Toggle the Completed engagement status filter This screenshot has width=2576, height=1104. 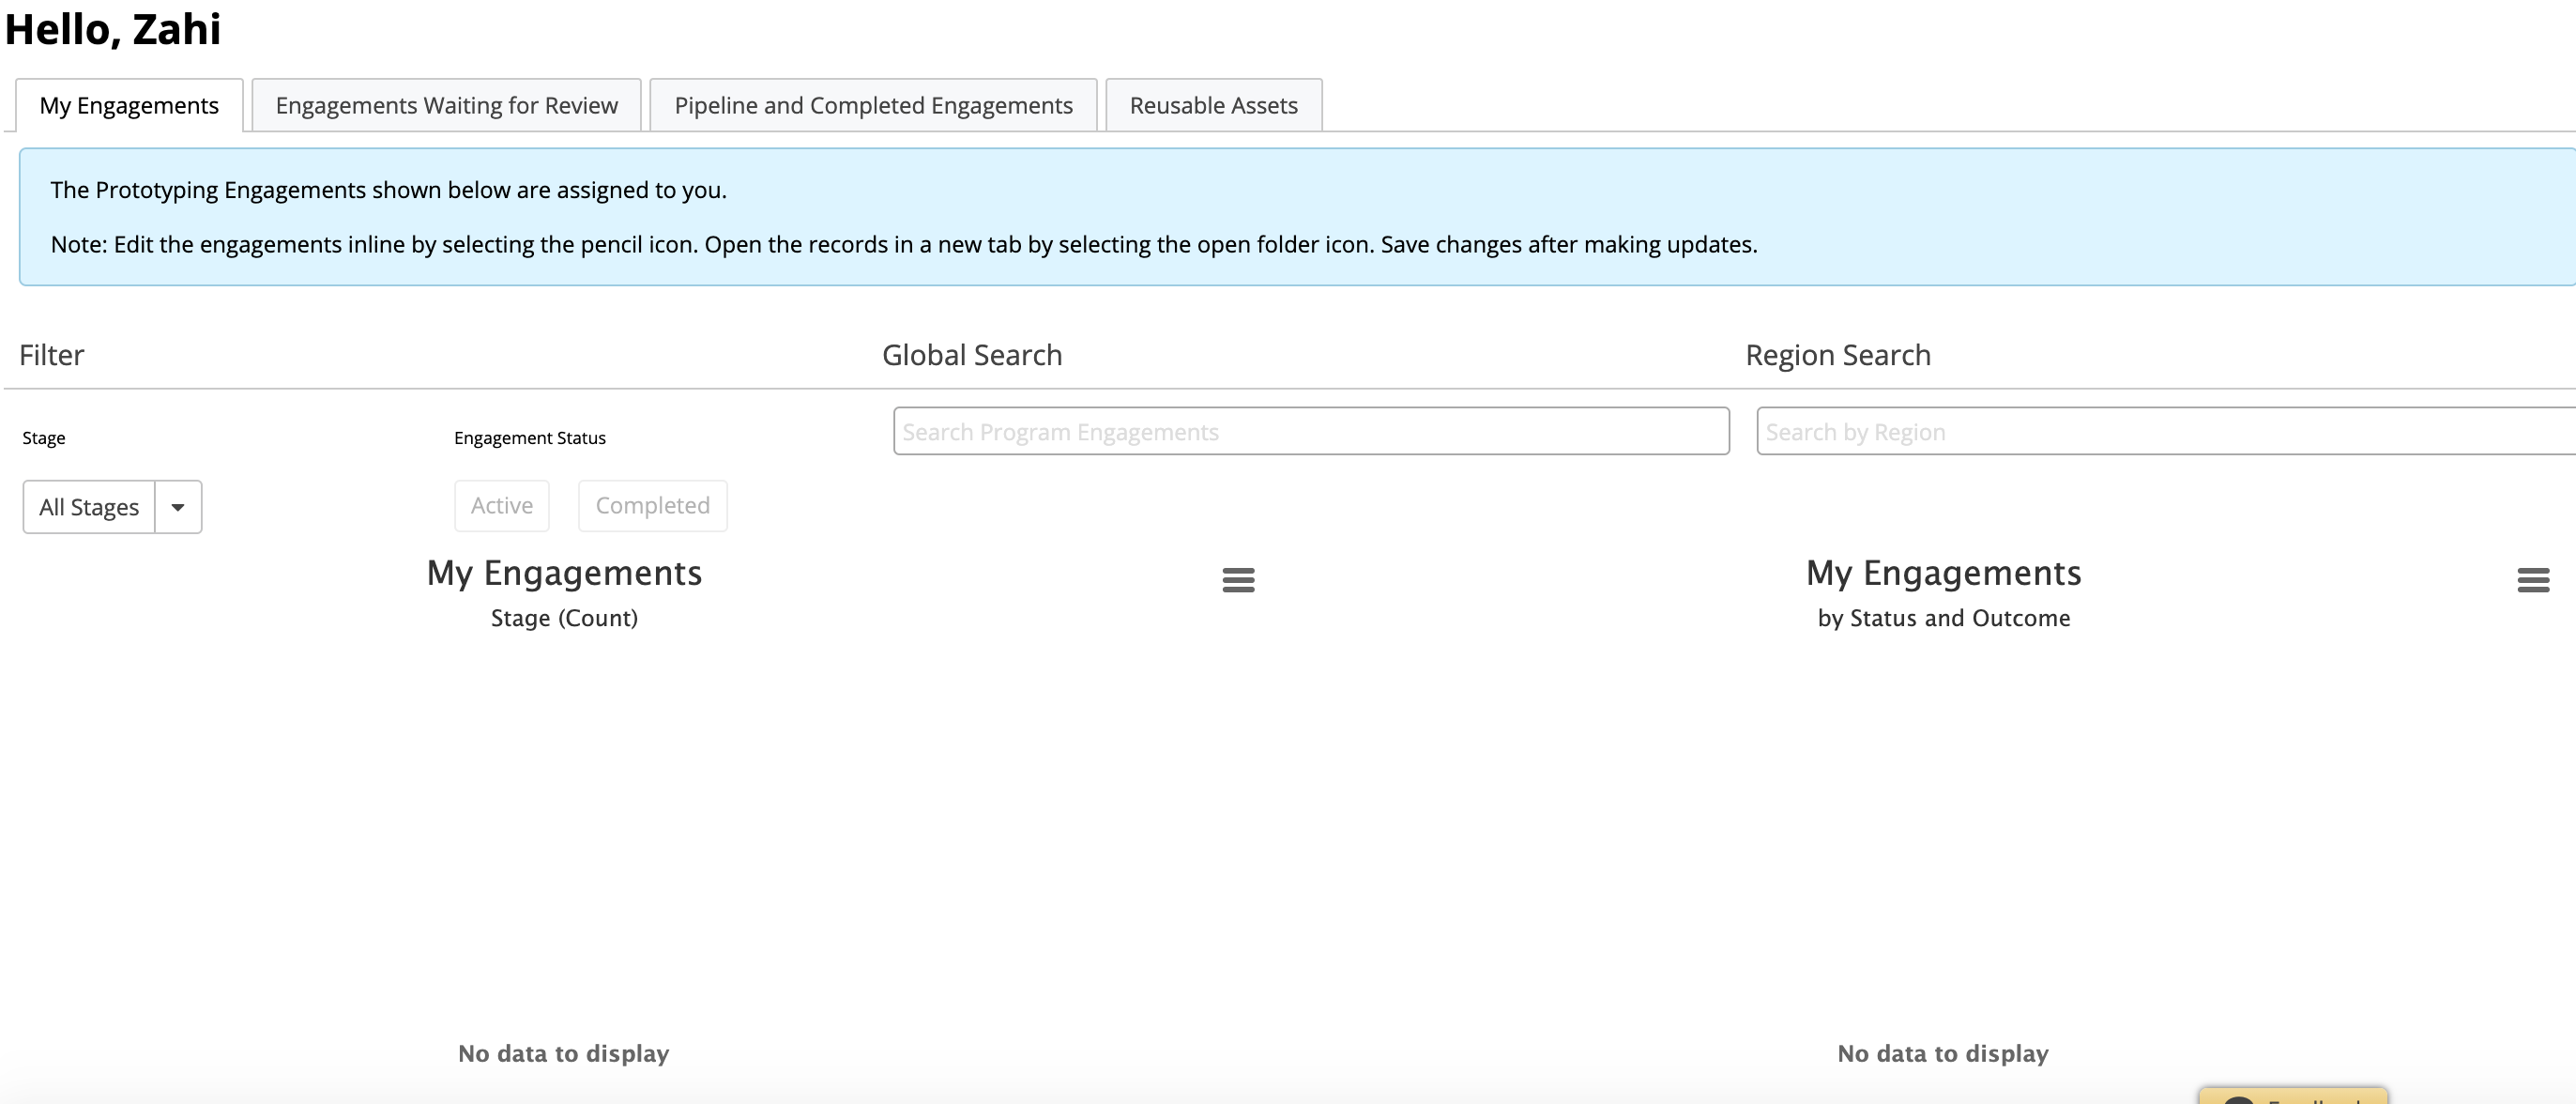[653, 506]
